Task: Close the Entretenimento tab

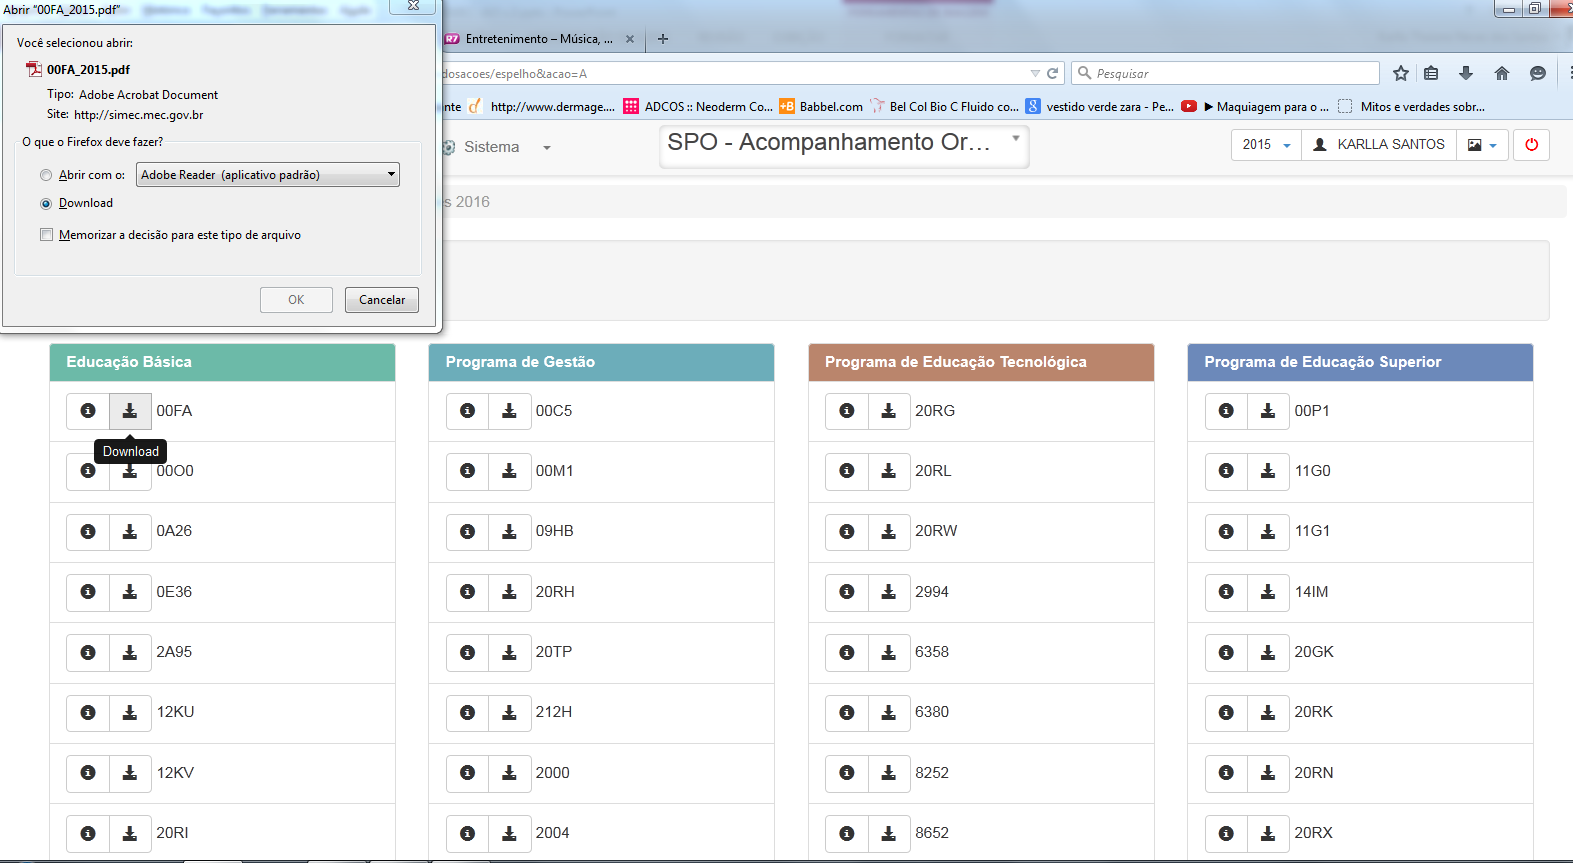Action: (x=630, y=39)
